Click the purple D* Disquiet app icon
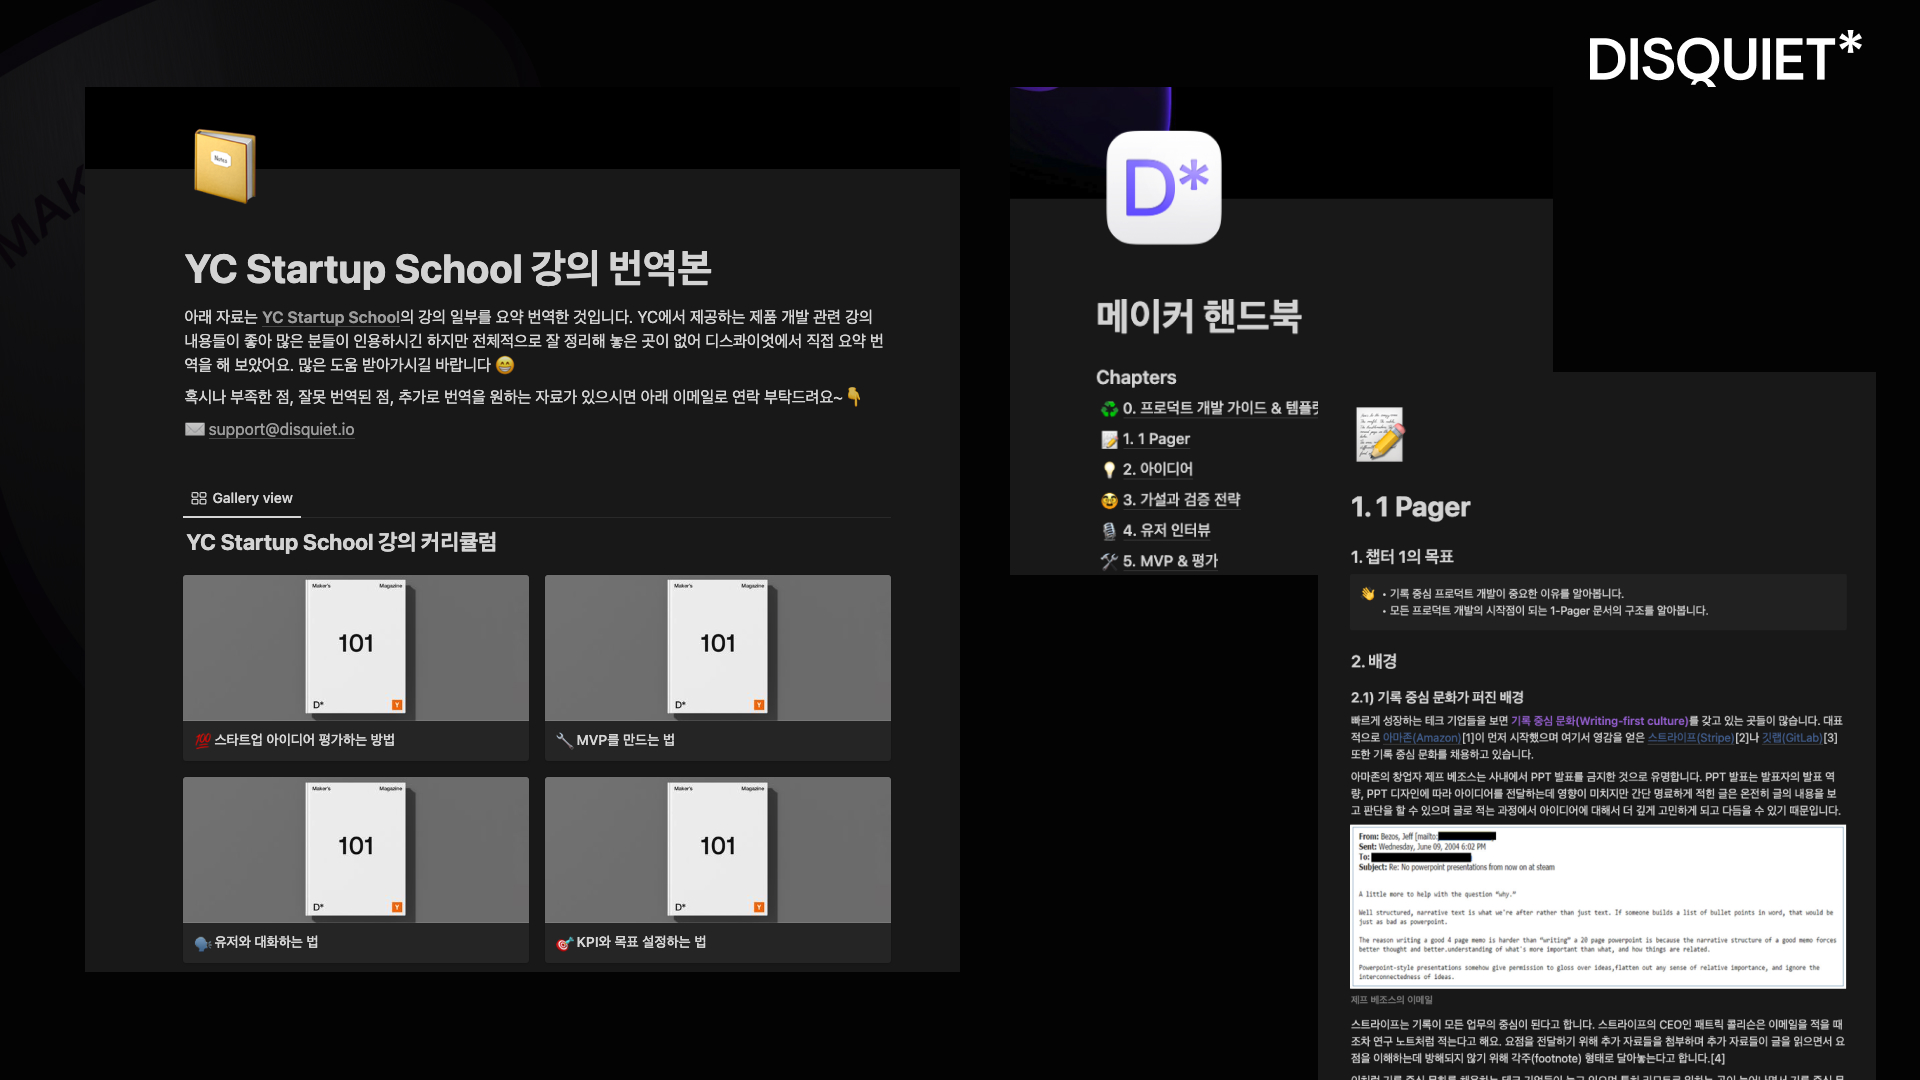The image size is (1920, 1080). pyautogui.click(x=1164, y=187)
